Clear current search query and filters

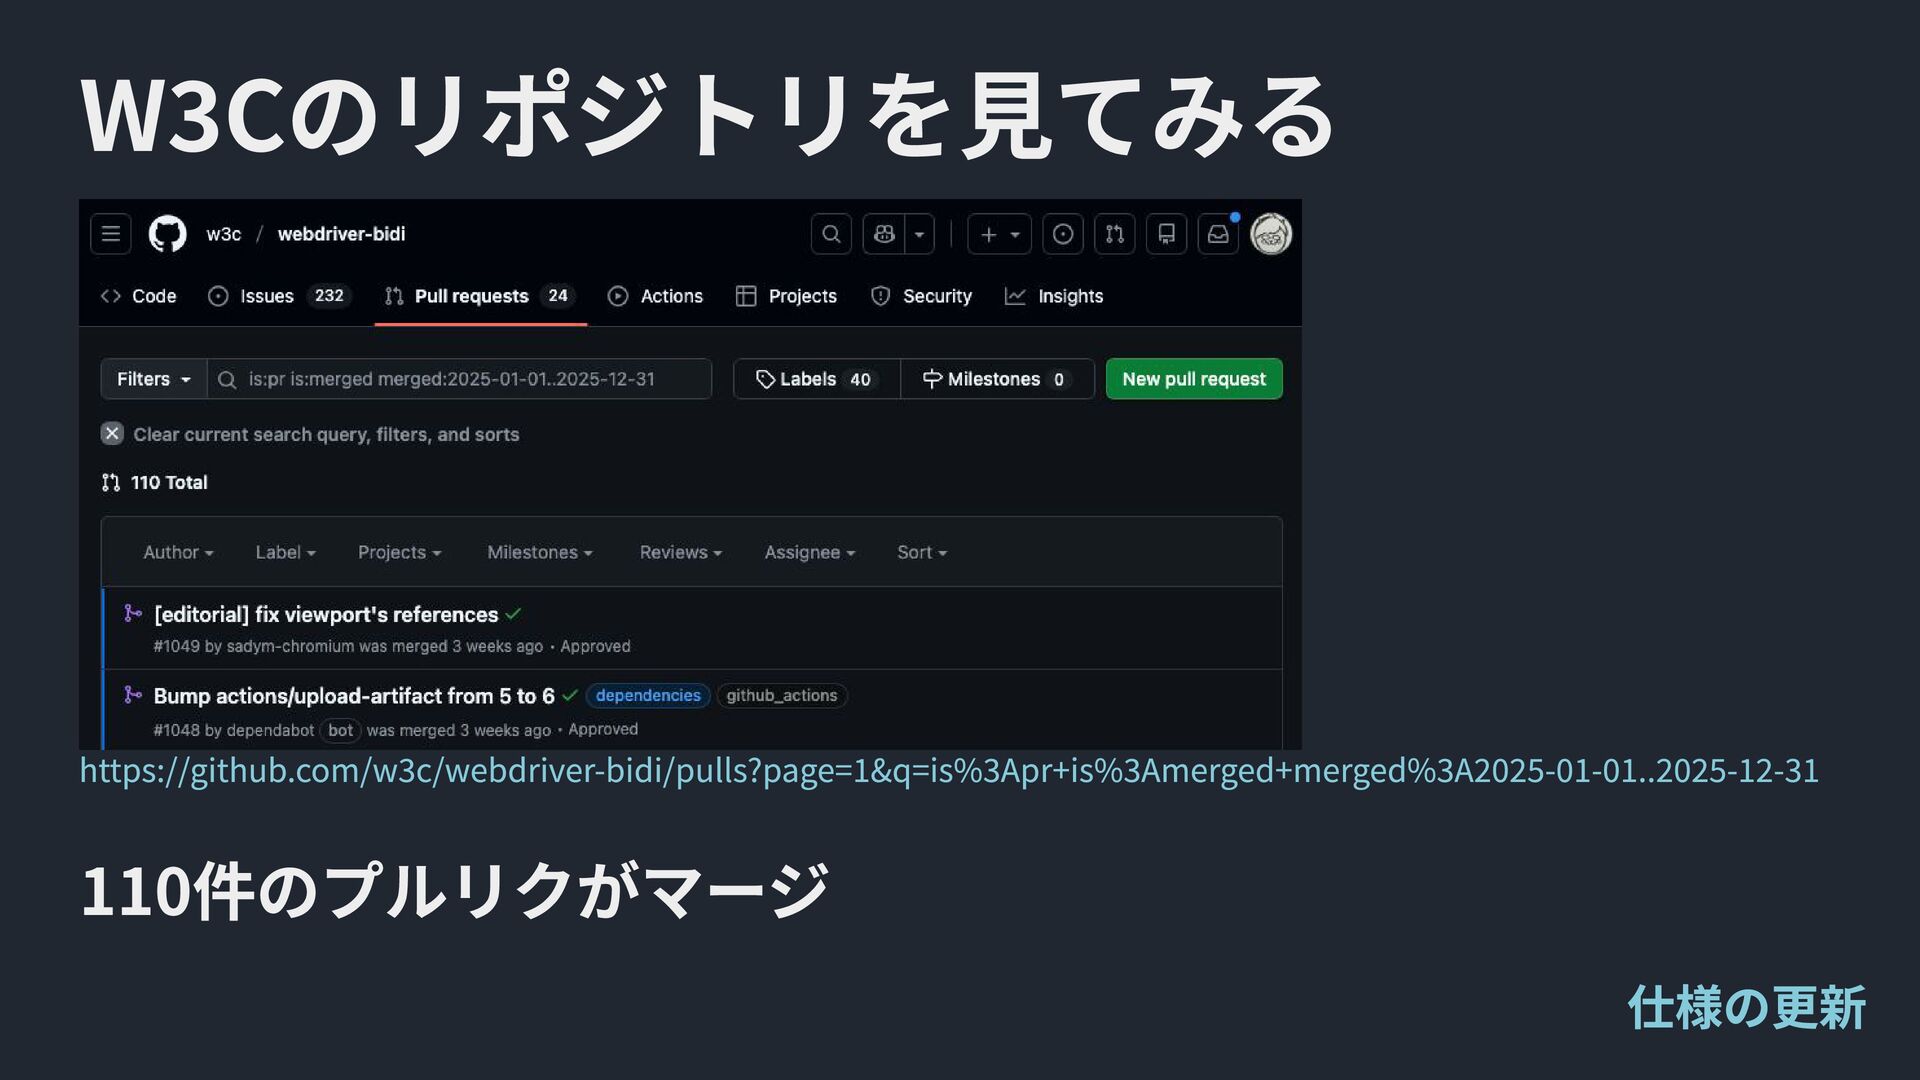click(x=112, y=434)
